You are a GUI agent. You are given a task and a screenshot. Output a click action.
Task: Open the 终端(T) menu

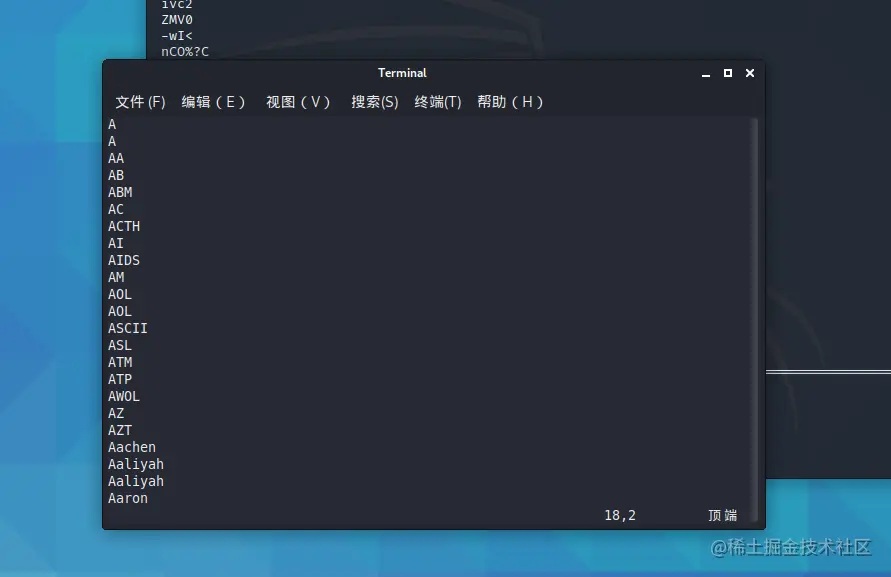[438, 102]
